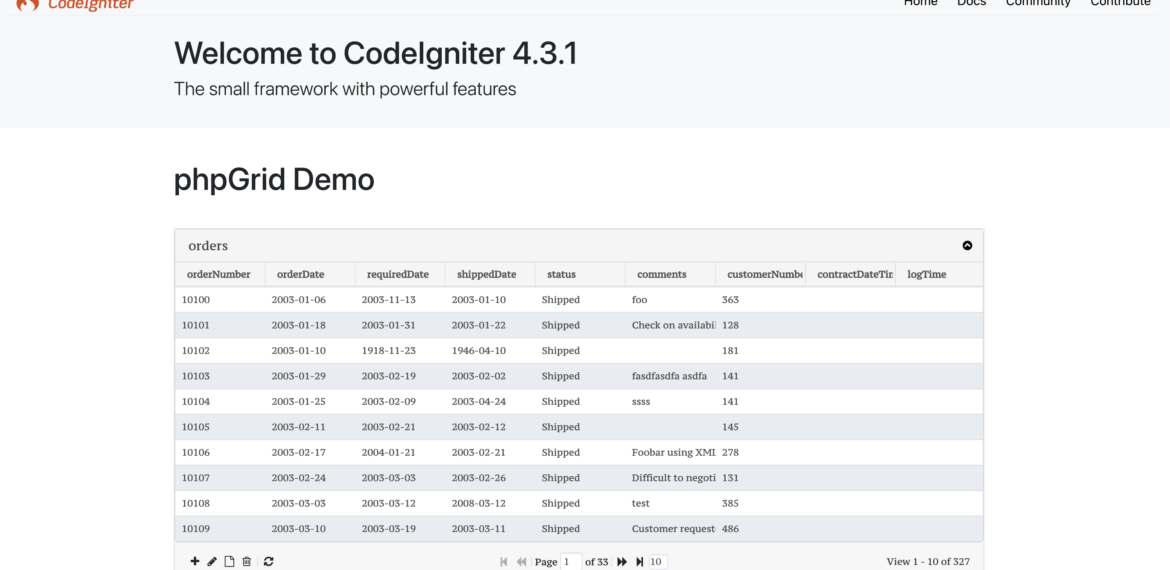This screenshot has width=1170, height=570.
Task: Sort by requiredDate column header
Action: tap(400, 275)
